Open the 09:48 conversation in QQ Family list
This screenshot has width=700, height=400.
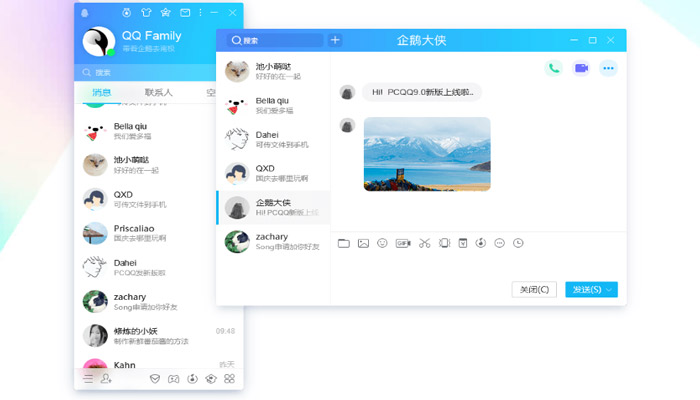(159, 336)
